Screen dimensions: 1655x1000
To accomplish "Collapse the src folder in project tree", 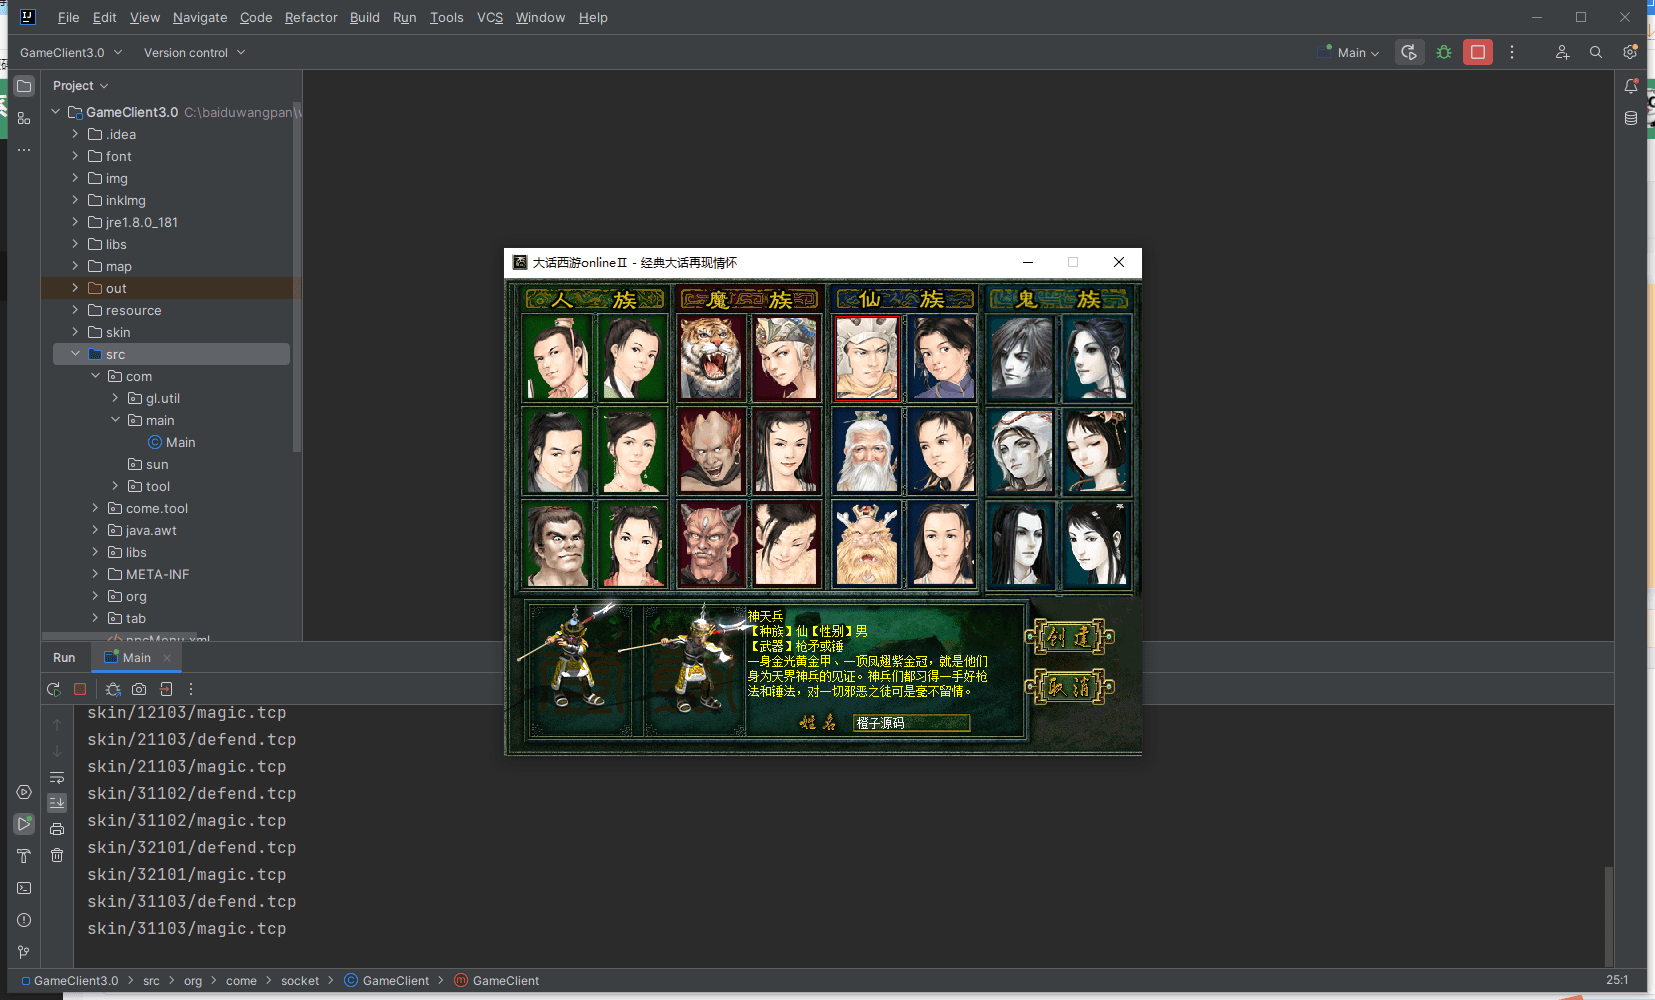I will pyautogui.click(x=75, y=354).
